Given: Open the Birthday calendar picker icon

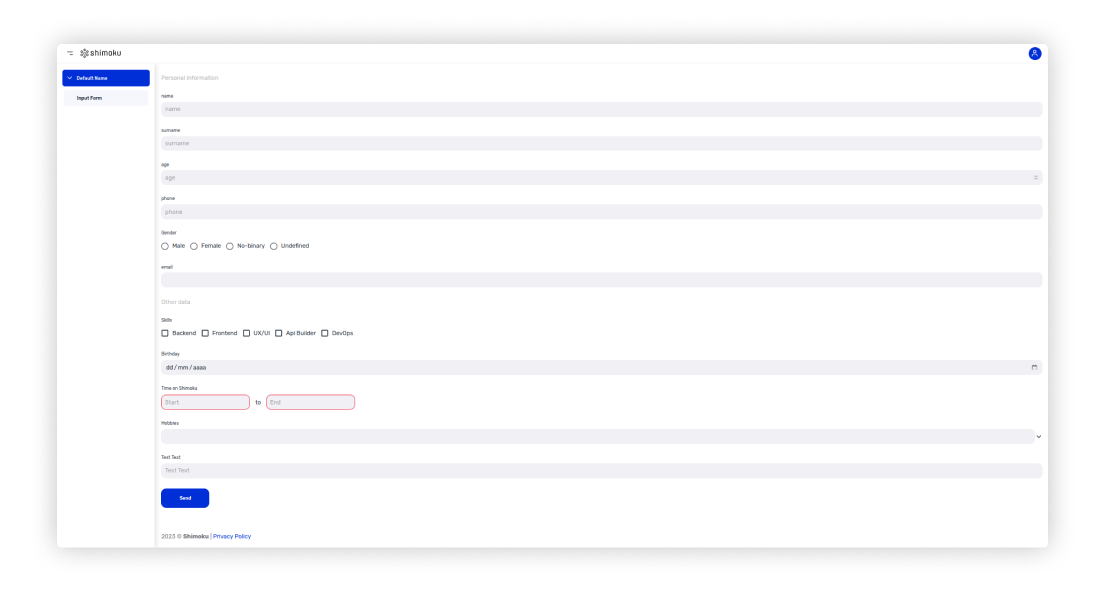Looking at the screenshot, I should pyautogui.click(x=1034, y=367).
